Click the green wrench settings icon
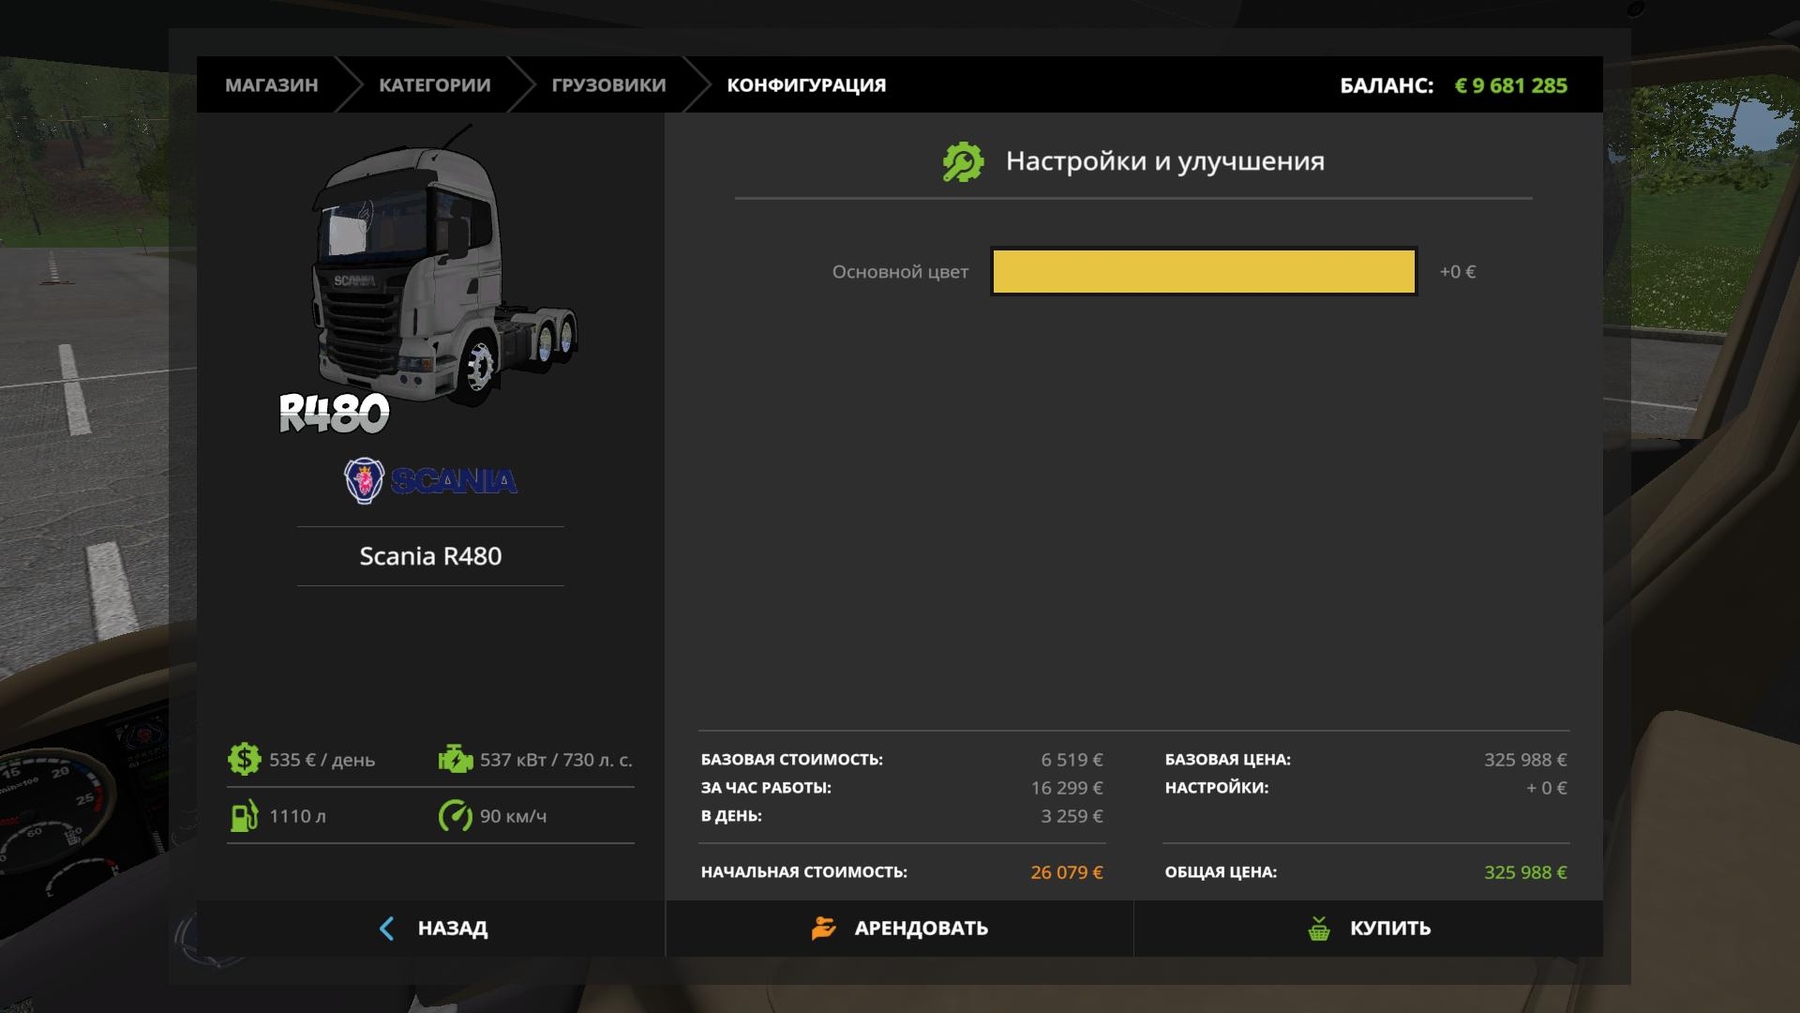This screenshot has height=1013, width=1800. (x=963, y=162)
